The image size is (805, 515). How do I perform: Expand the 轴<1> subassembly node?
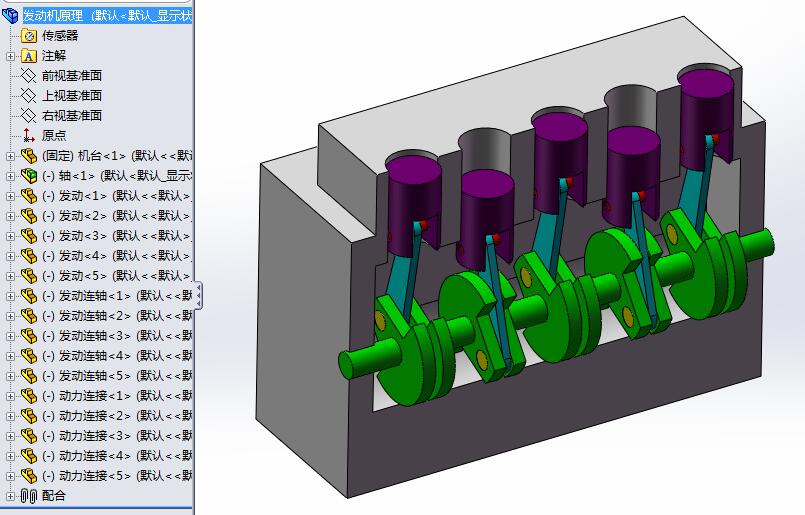coord(10,177)
